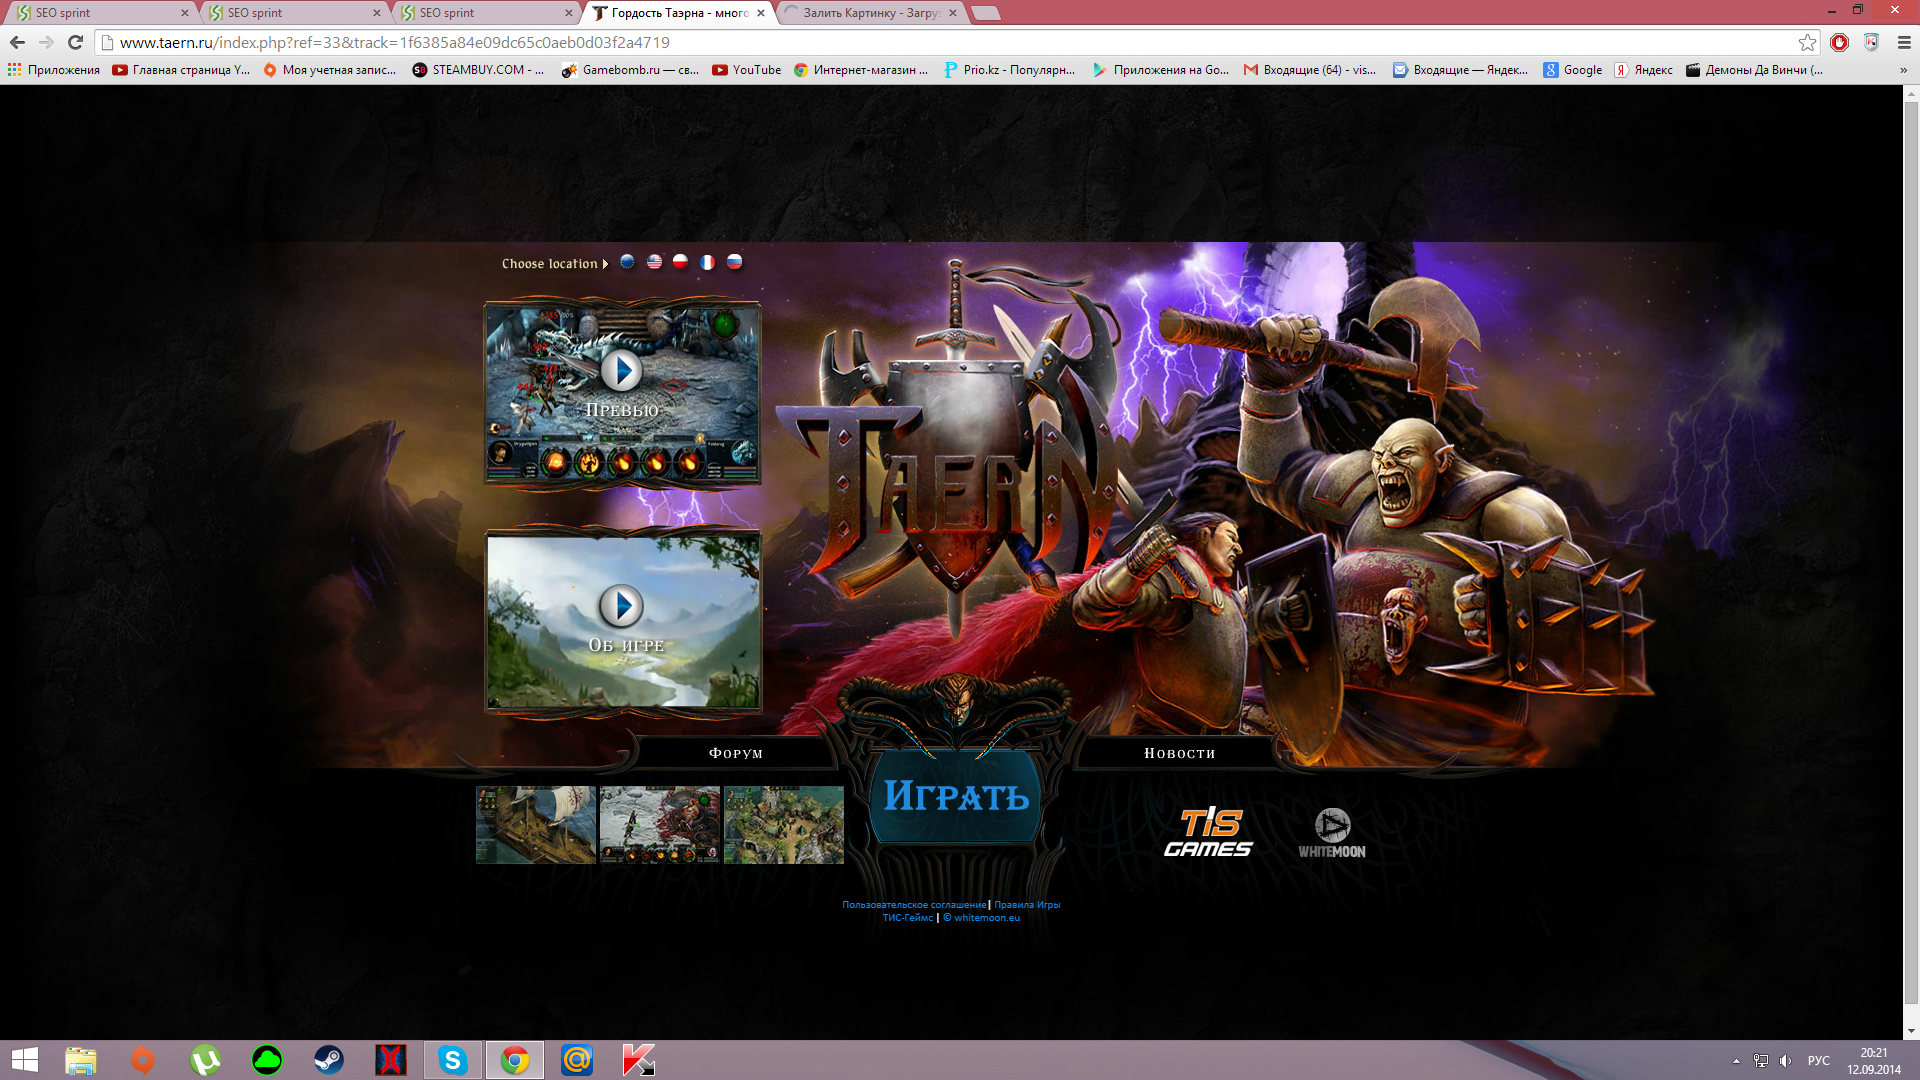
Task: Open the Входящие — Яндек... bookmark
Action: (x=1460, y=70)
